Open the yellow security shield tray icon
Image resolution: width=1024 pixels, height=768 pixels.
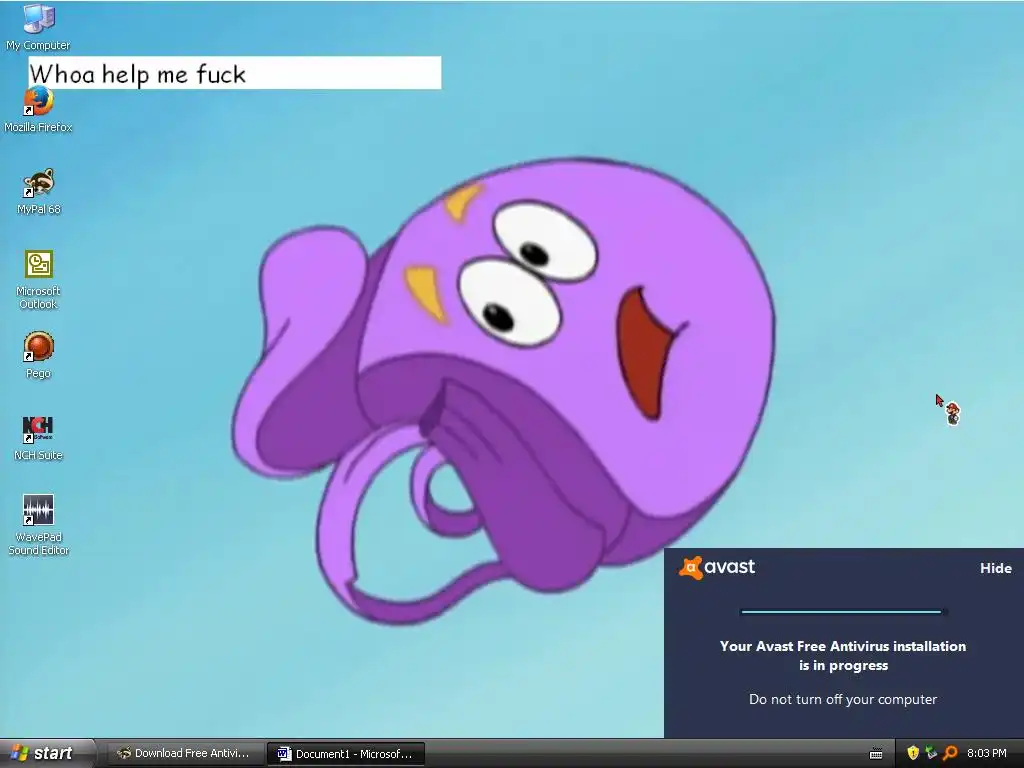[x=913, y=753]
